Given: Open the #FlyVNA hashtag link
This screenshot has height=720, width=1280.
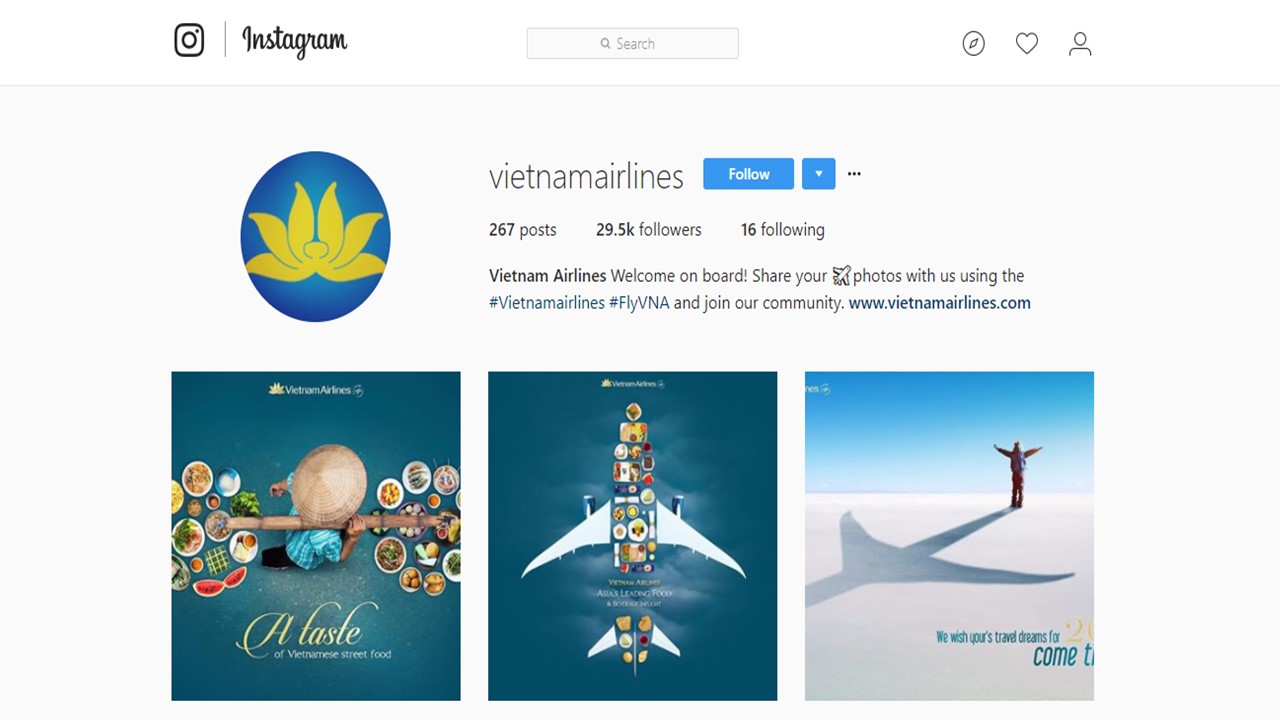Looking at the screenshot, I should [x=639, y=303].
